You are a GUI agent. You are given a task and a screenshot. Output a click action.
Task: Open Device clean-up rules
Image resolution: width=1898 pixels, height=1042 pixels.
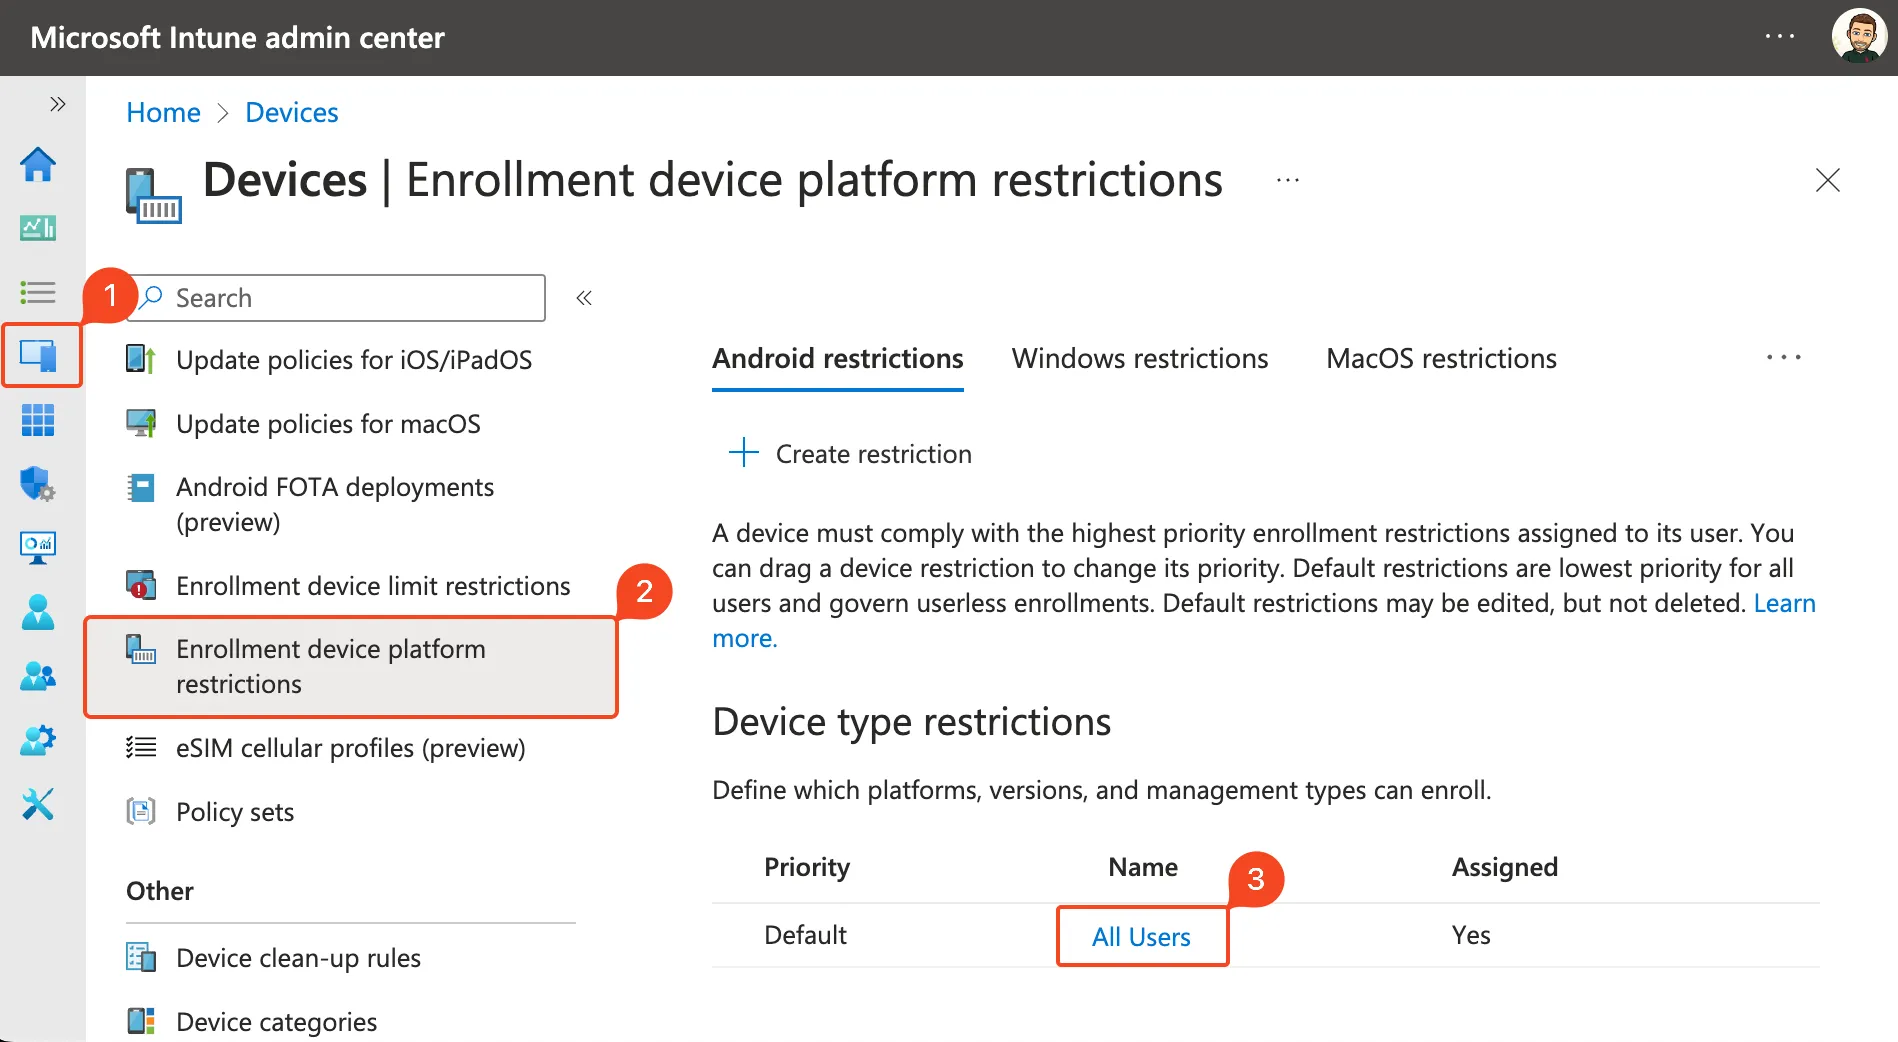tap(298, 958)
